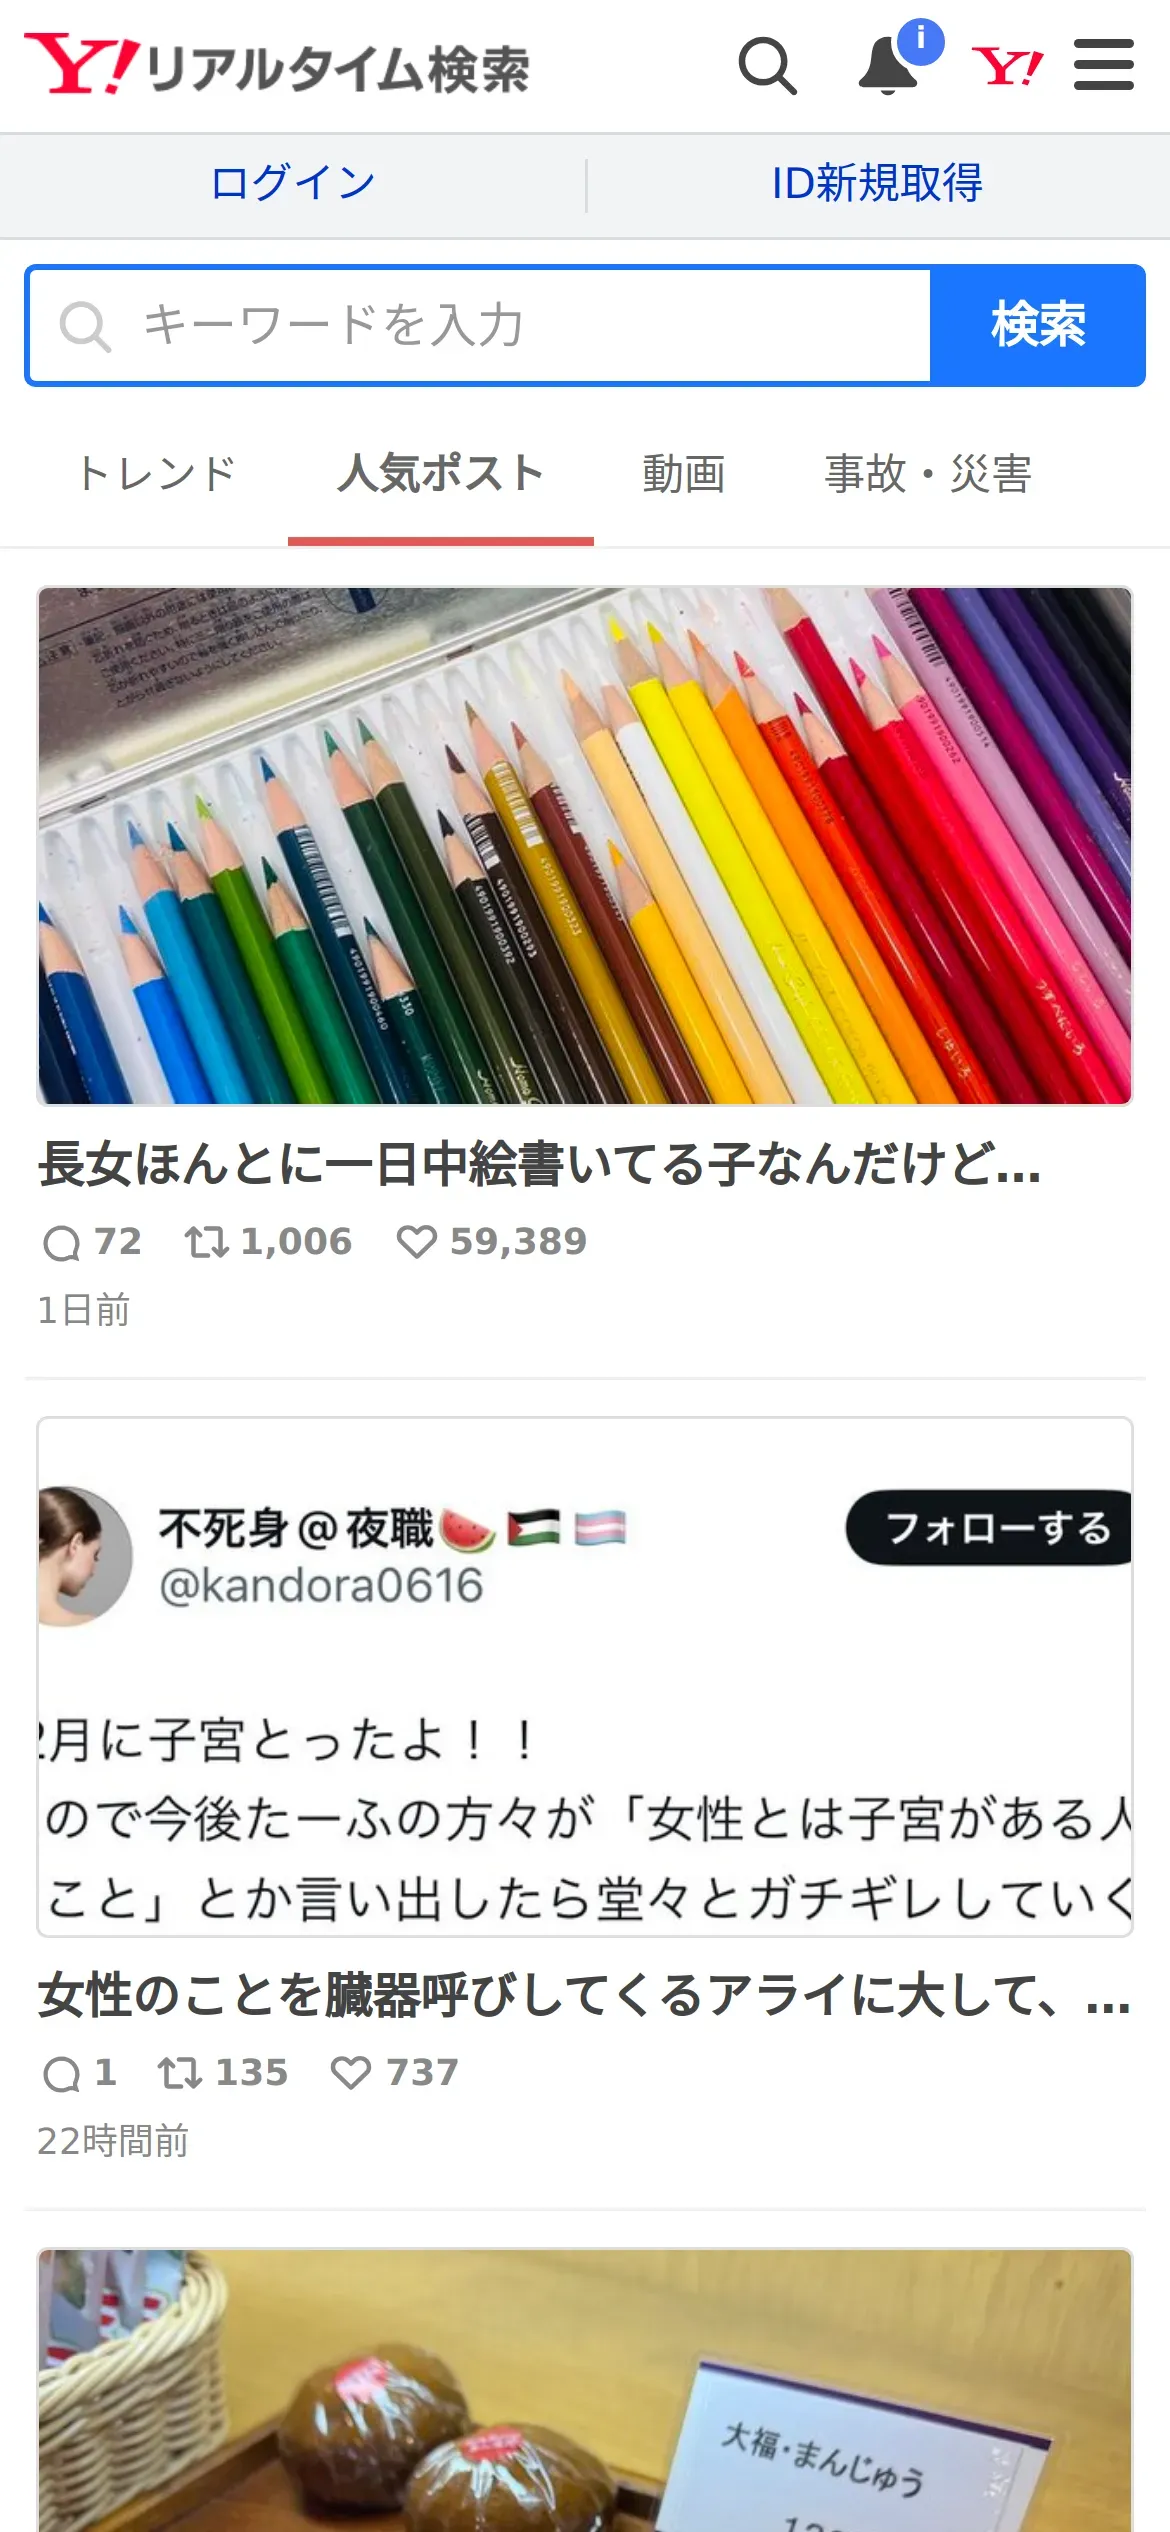Click the ID新規取得 link
Image resolution: width=1170 pixels, height=2532 pixels.
coord(877,183)
